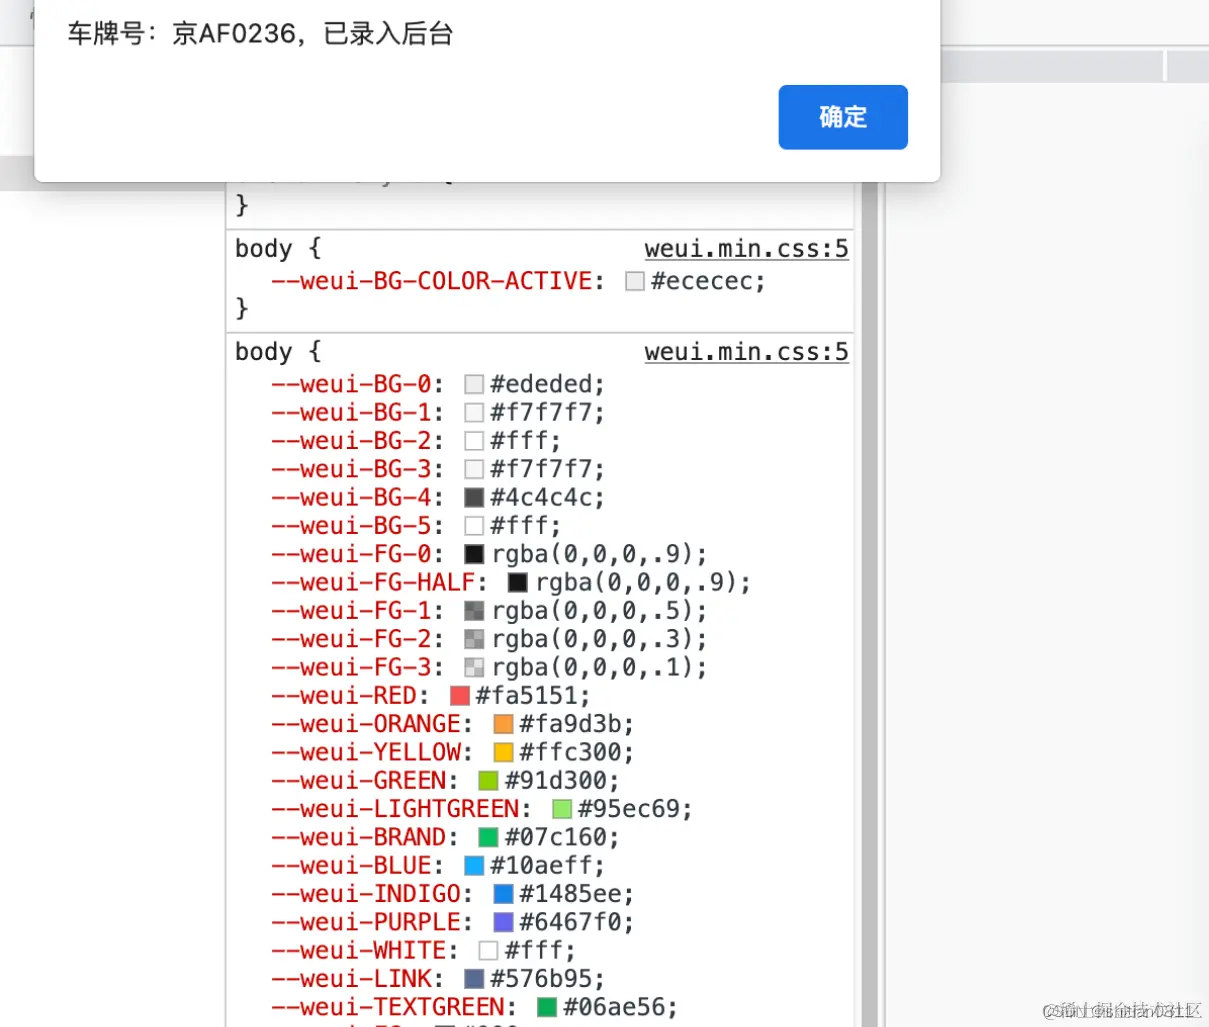The height and width of the screenshot is (1027, 1209).
Task: Select the --weui-BG-COLOR-ACTIVE property name
Action: [432, 281]
